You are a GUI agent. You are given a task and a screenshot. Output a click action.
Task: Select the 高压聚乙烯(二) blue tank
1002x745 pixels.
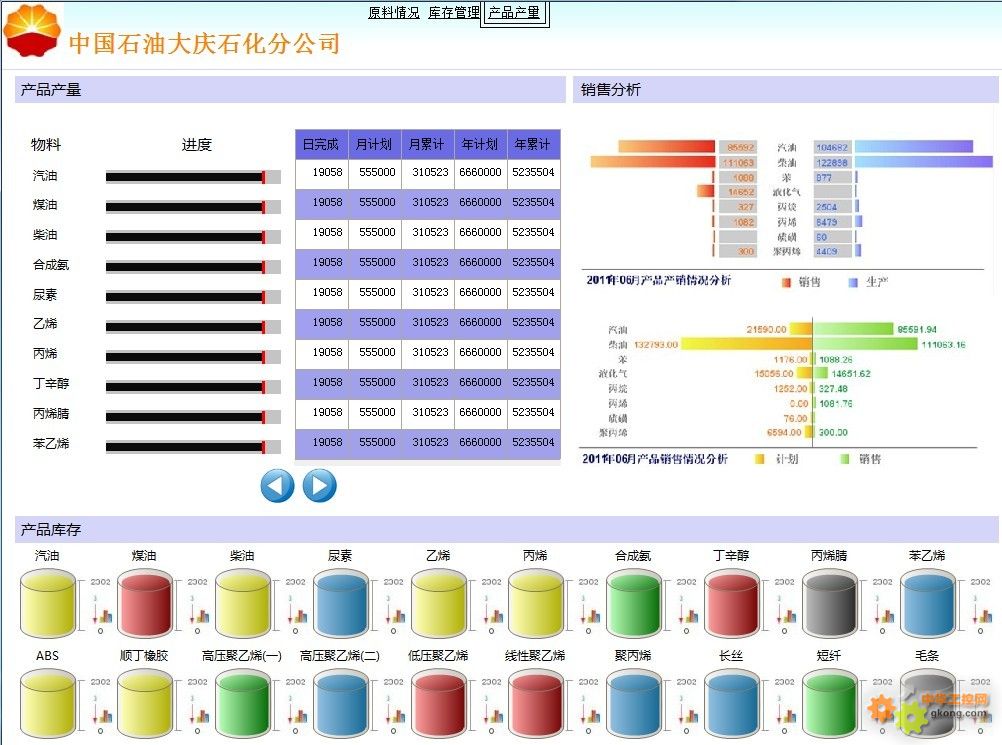click(341, 704)
